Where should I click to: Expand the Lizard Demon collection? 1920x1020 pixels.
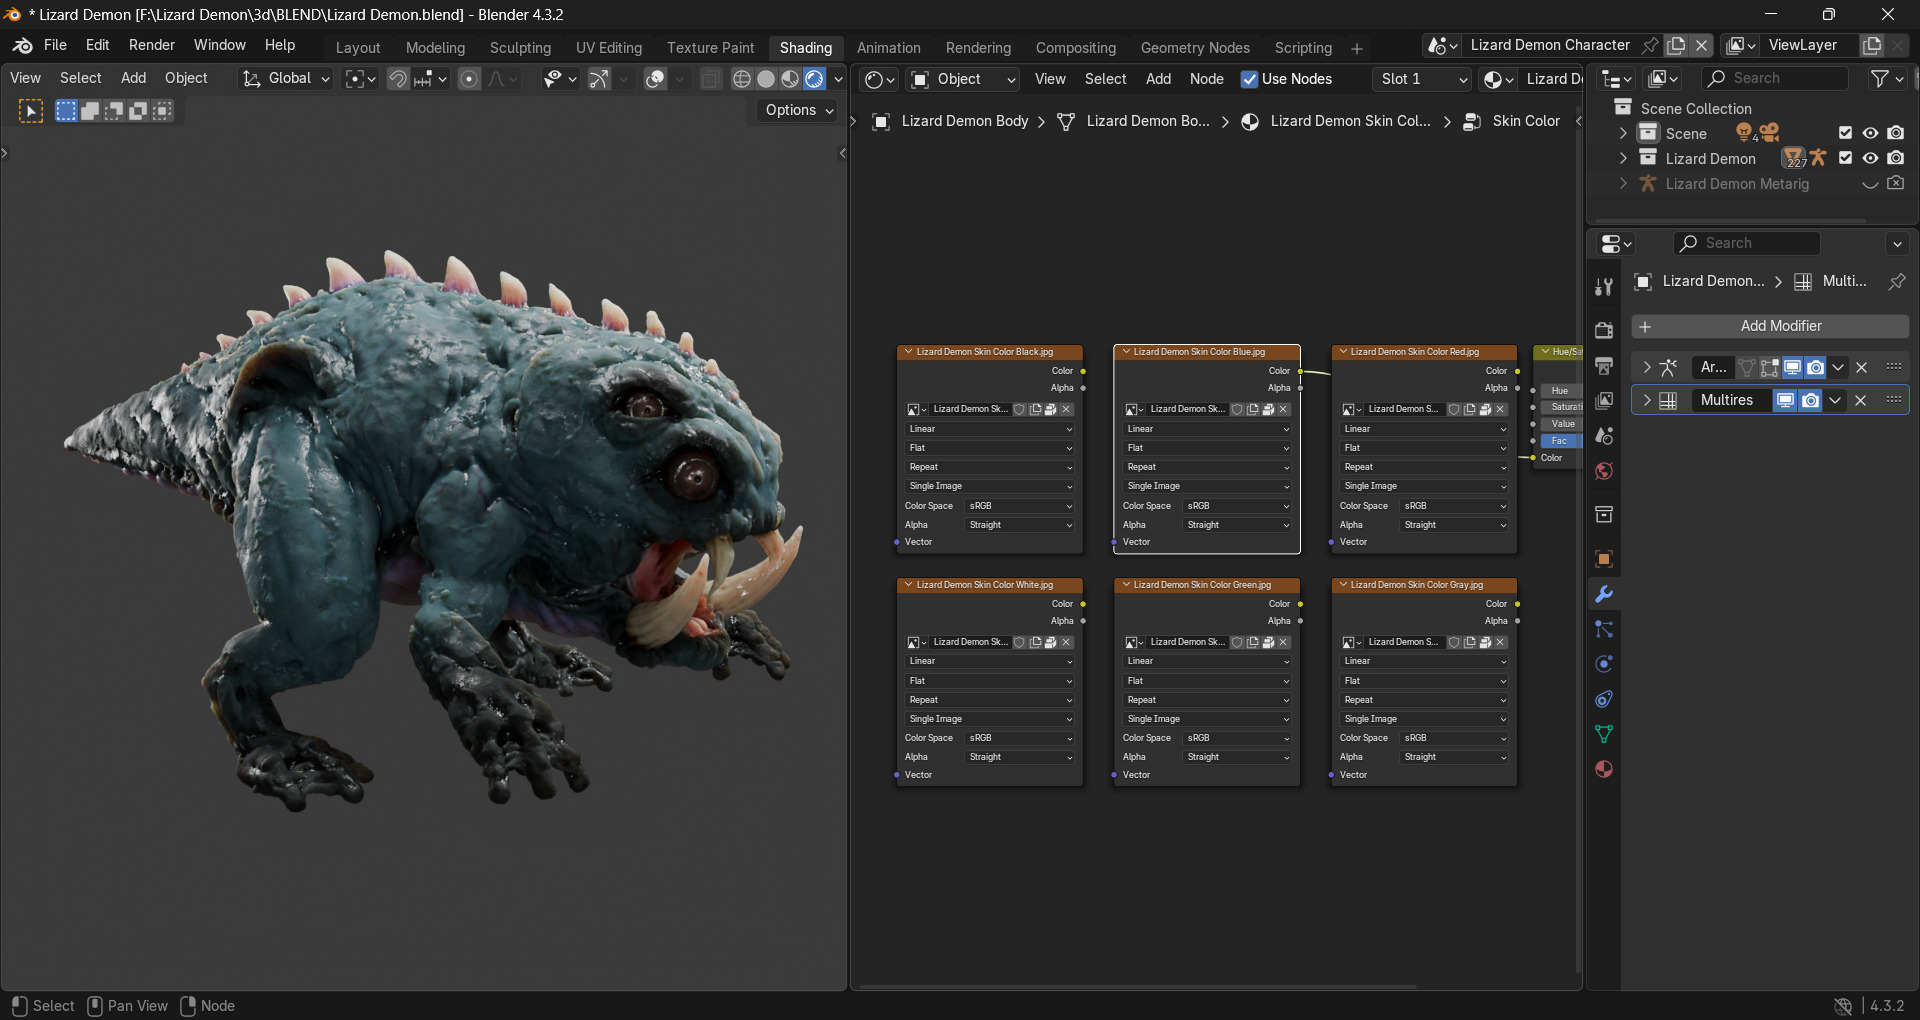1623,158
